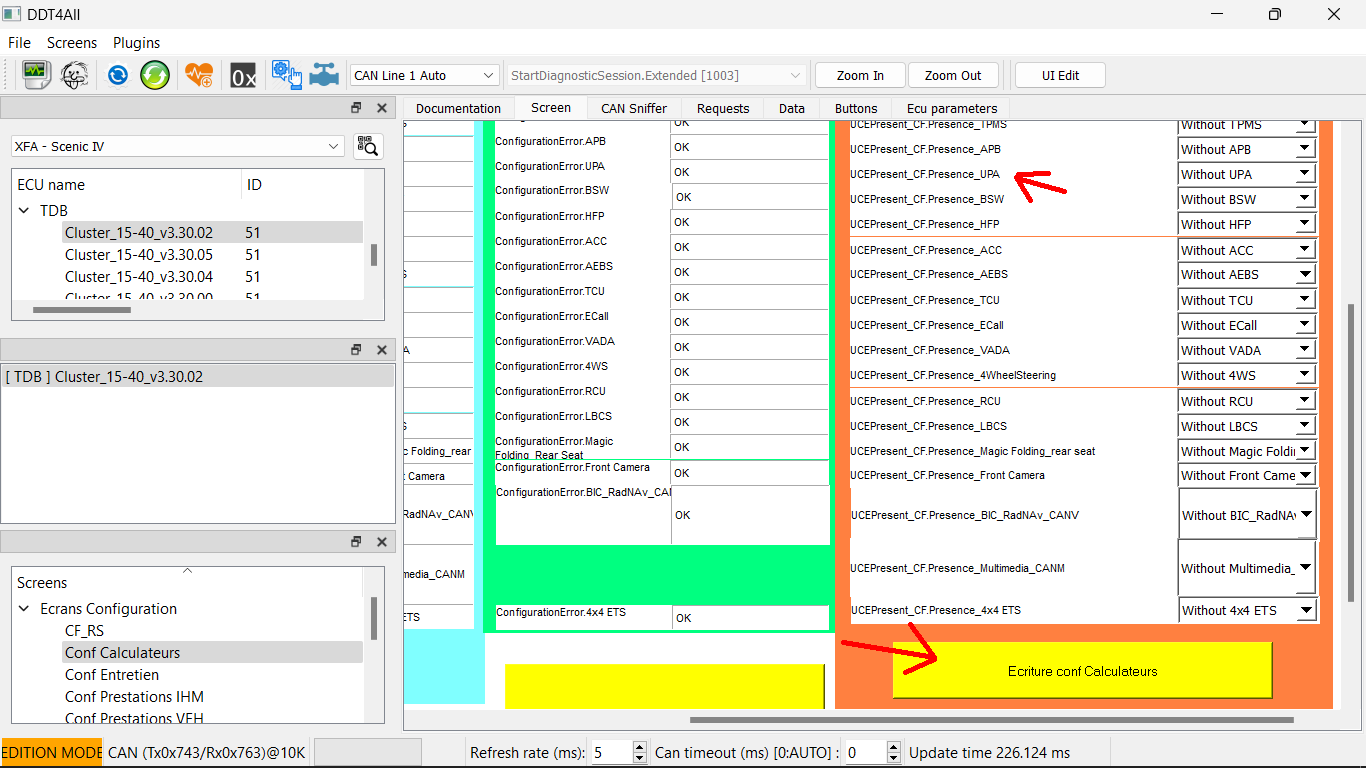Open the orange heartbeat diagnostics icon
This screenshot has height=768, width=1366.
[199, 74]
